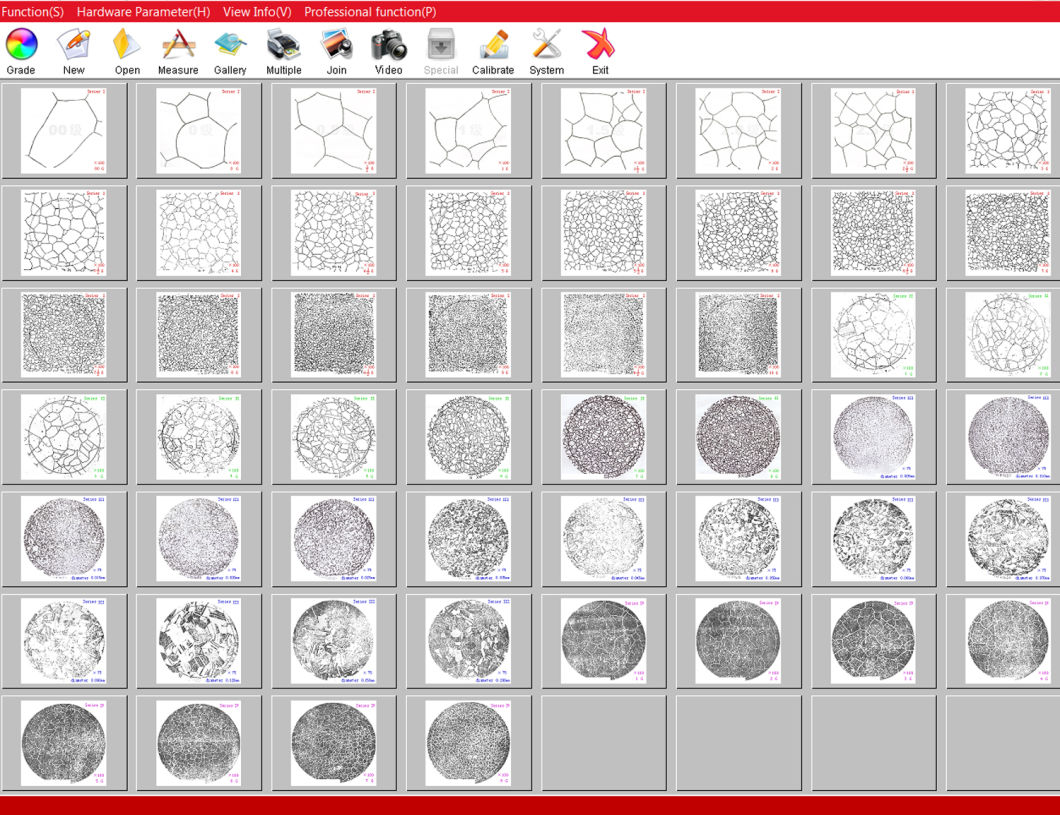The height and width of the screenshot is (815, 1060).
Task: Select the Join image tool
Action: 336,45
